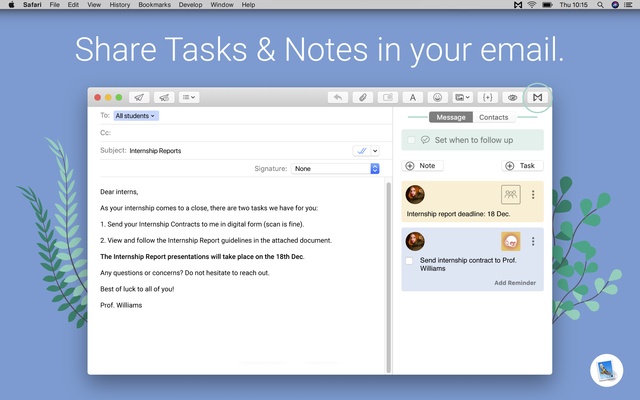Attach a file with the paperclip icon

click(x=362, y=97)
